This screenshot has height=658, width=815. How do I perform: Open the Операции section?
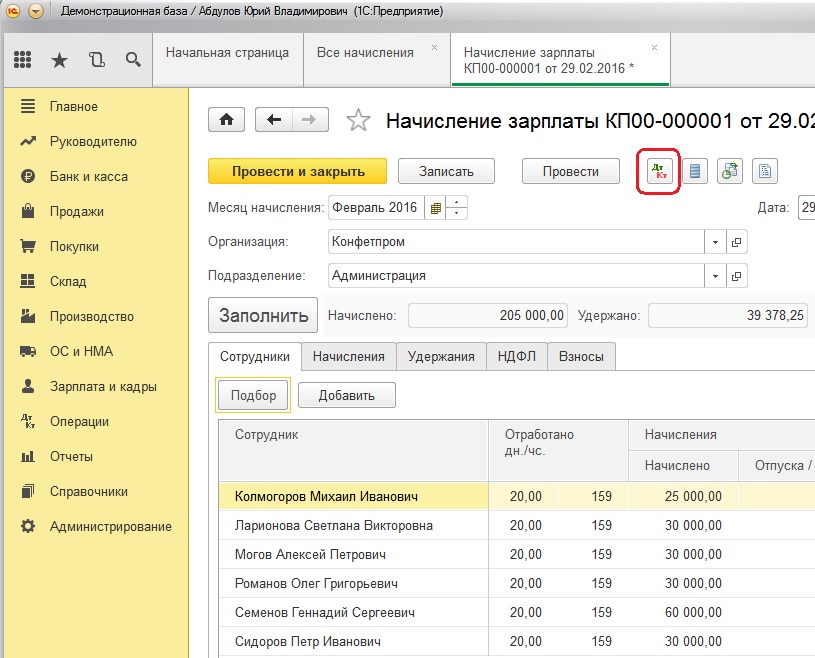coord(96,422)
